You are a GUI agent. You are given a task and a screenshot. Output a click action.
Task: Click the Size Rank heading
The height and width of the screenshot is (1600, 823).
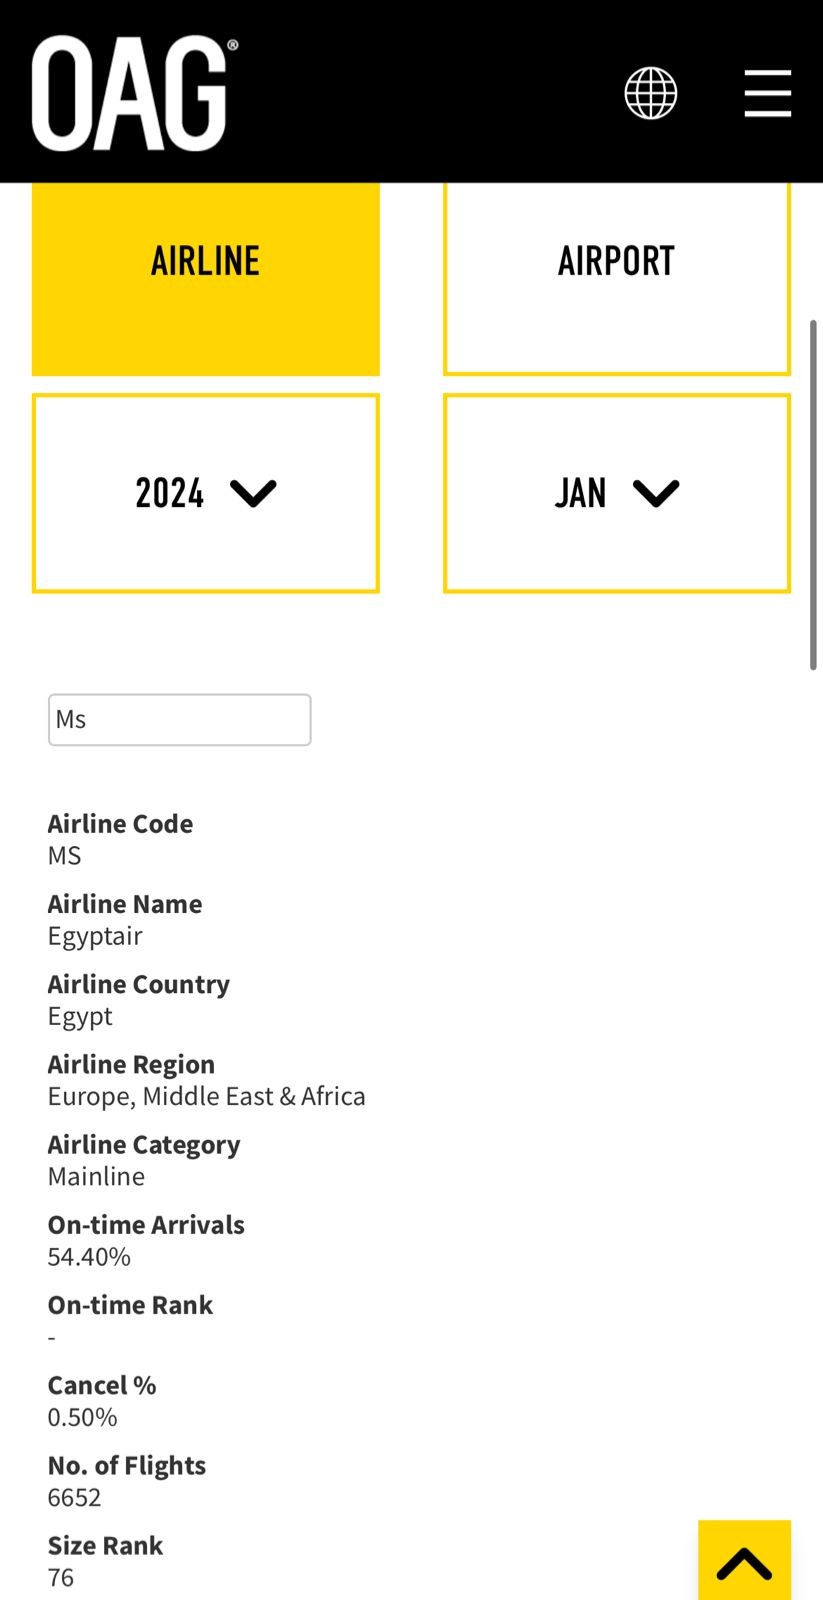click(x=105, y=1545)
